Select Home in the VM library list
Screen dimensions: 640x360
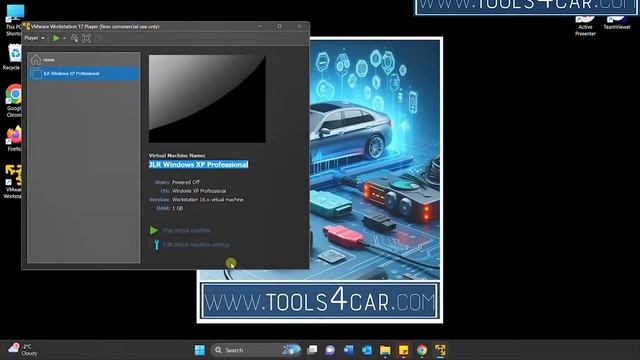tap(84, 60)
